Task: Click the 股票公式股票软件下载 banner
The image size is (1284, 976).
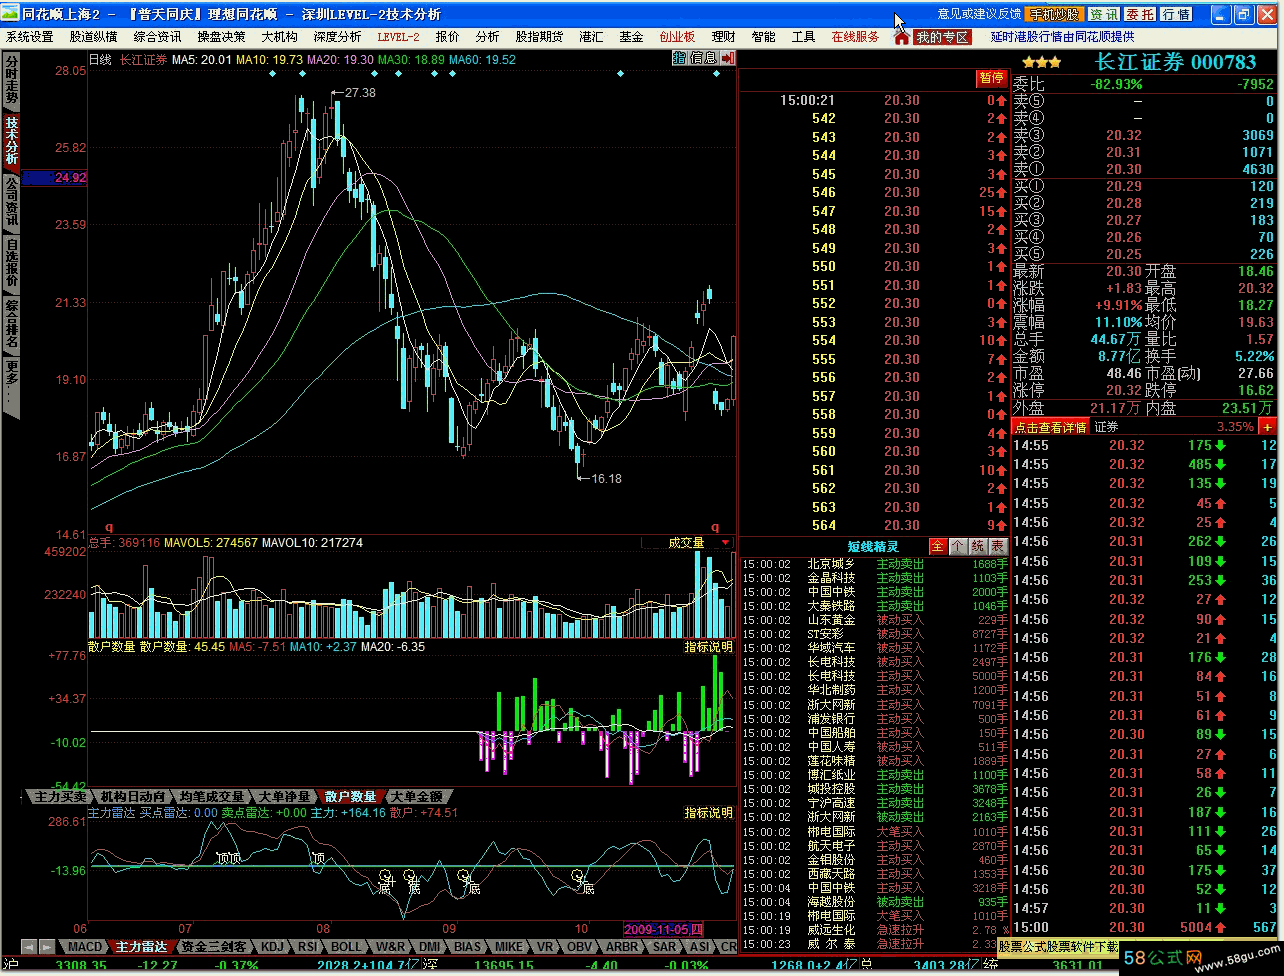Action: [x=1058, y=945]
